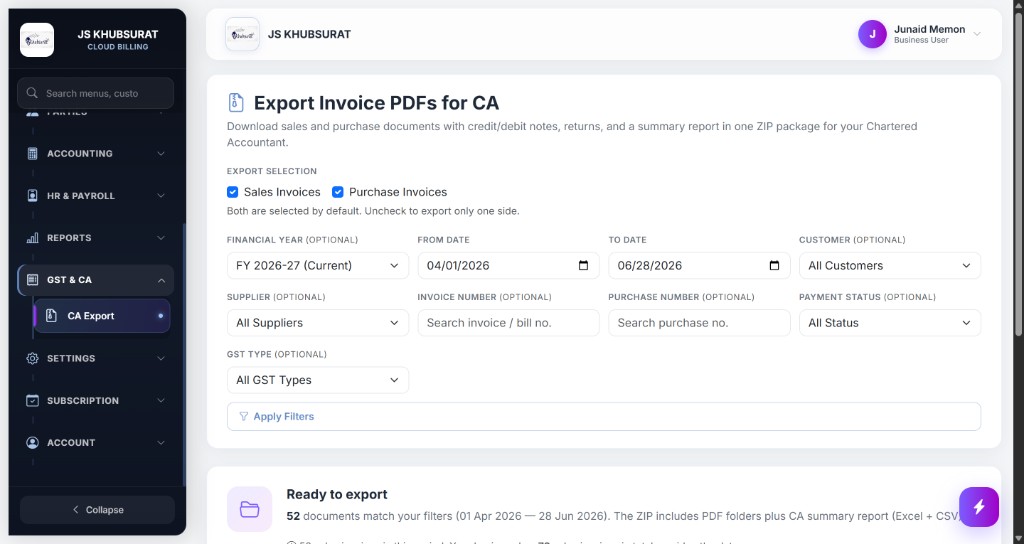Click the HR & Payroll badge icon
This screenshot has width=1024, height=544.
click(32, 196)
